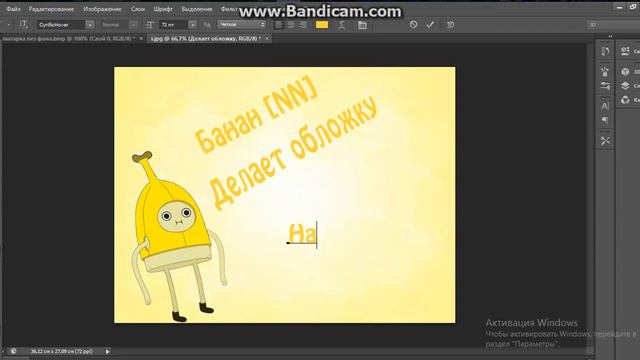Open the status bar info flyout arrow
Image resolution: width=640 pixels, height=360 pixels.
click(107, 351)
